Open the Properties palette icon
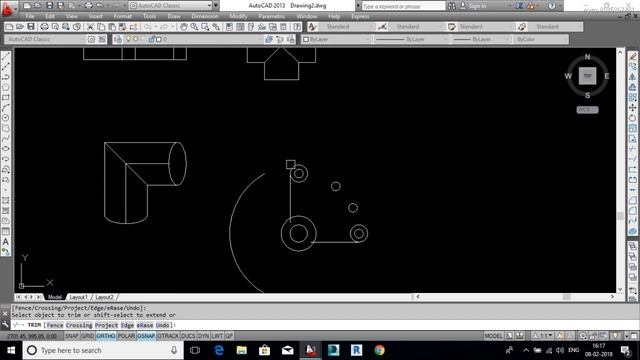 coord(229,27)
